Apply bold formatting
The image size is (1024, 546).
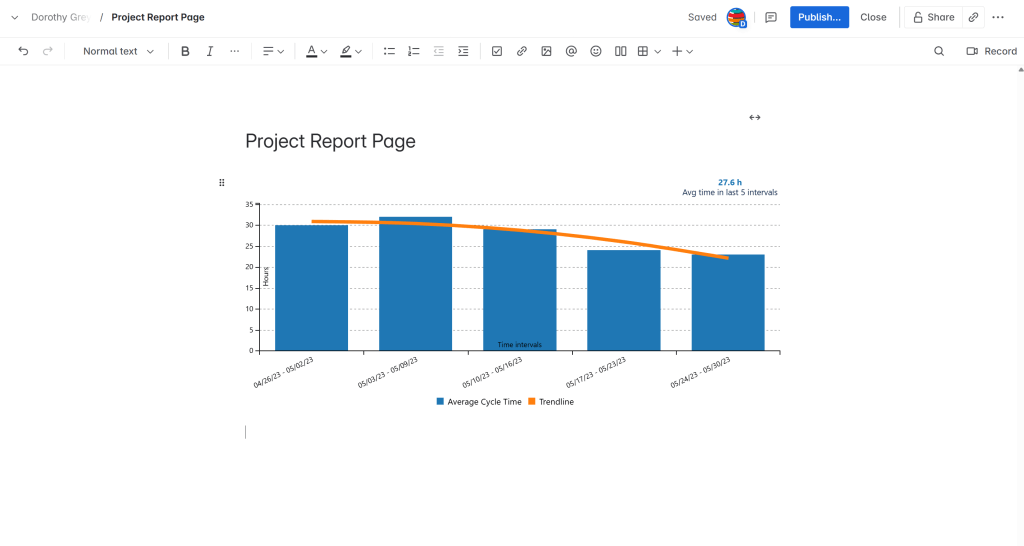point(185,51)
